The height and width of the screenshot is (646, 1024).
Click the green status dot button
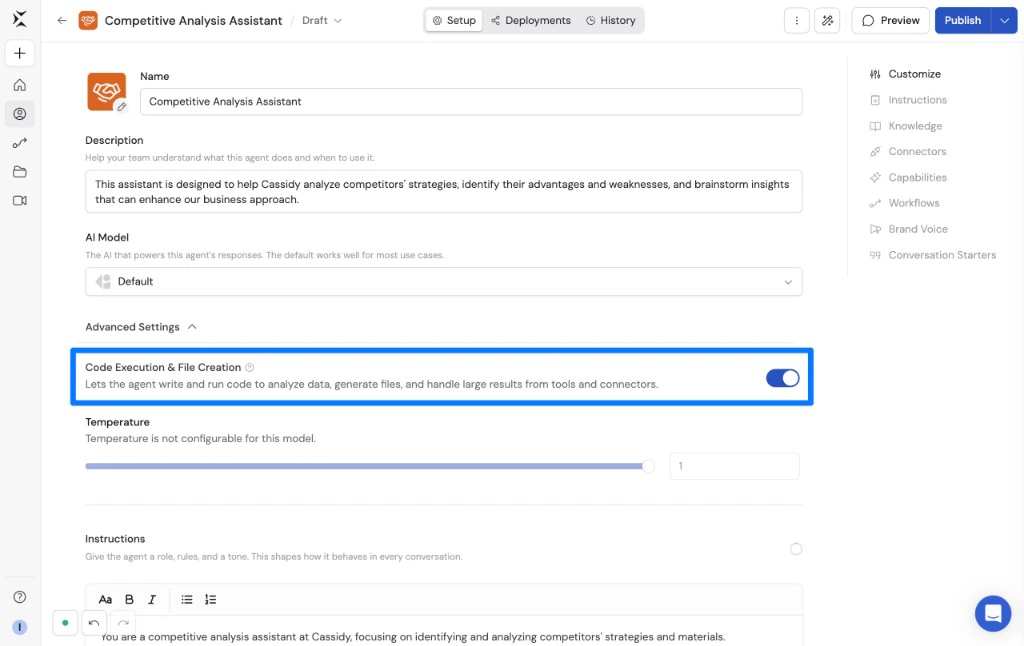click(65, 623)
